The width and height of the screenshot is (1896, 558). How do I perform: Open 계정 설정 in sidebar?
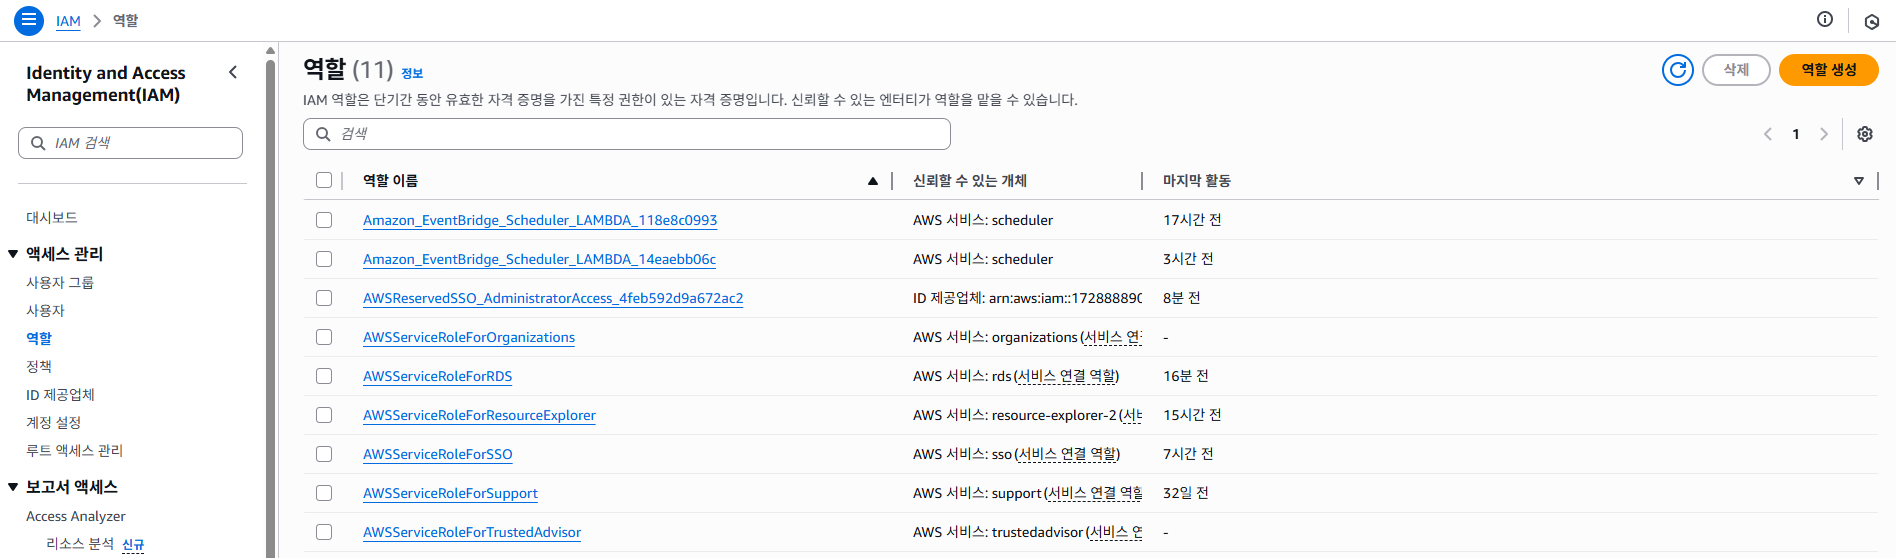[53, 423]
